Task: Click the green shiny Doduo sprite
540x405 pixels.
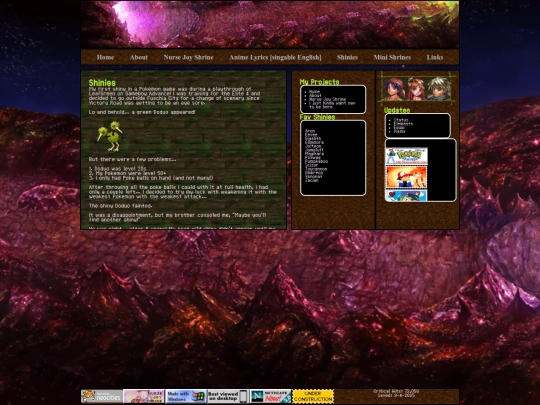Action: coord(110,136)
